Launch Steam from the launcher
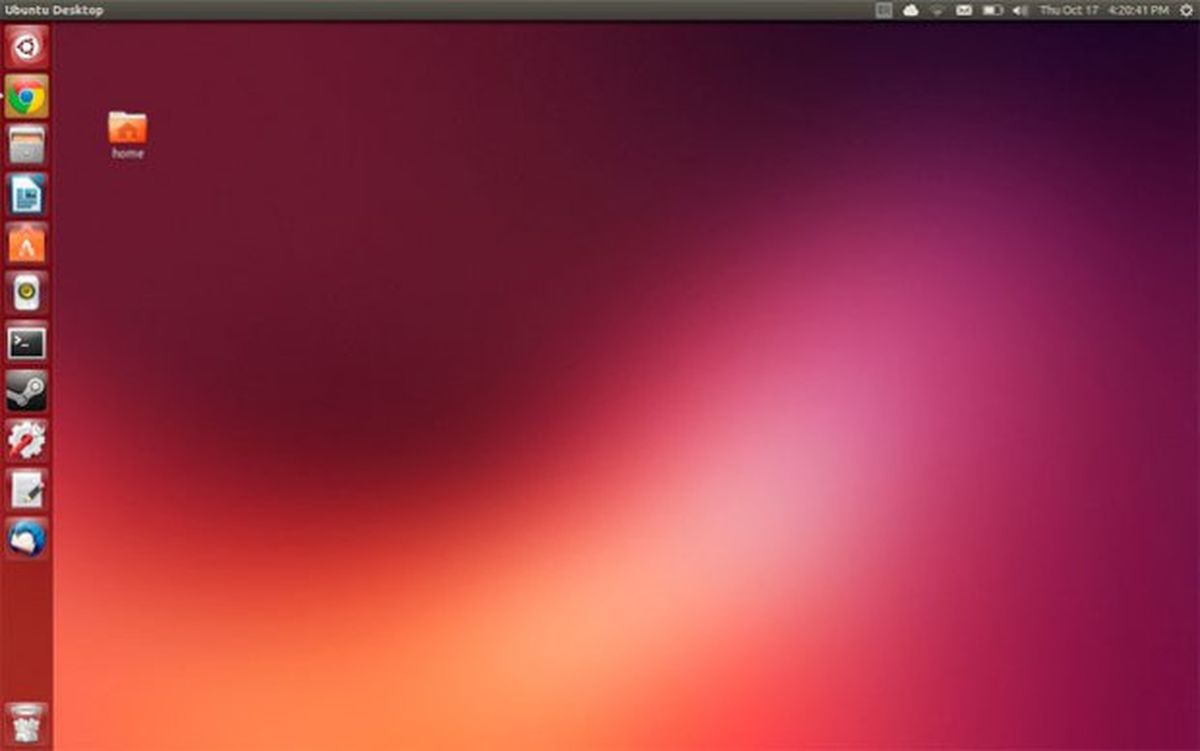 [25, 391]
